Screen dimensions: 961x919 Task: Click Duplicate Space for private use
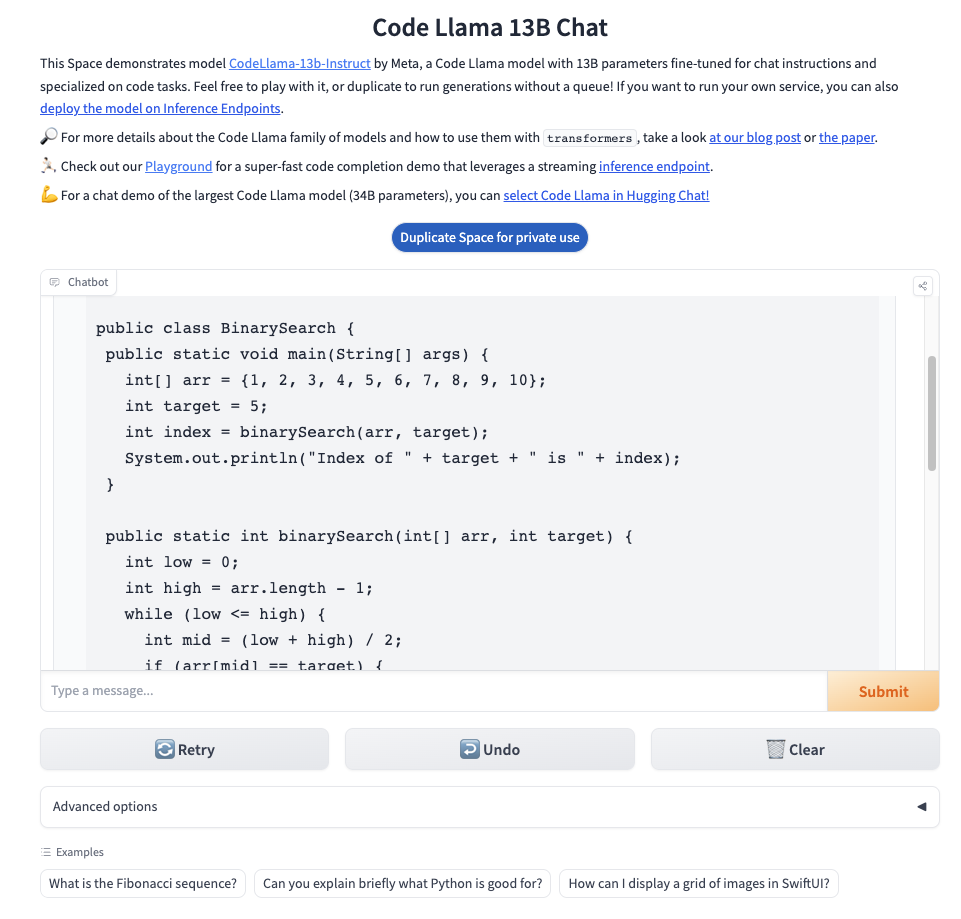(x=489, y=237)
